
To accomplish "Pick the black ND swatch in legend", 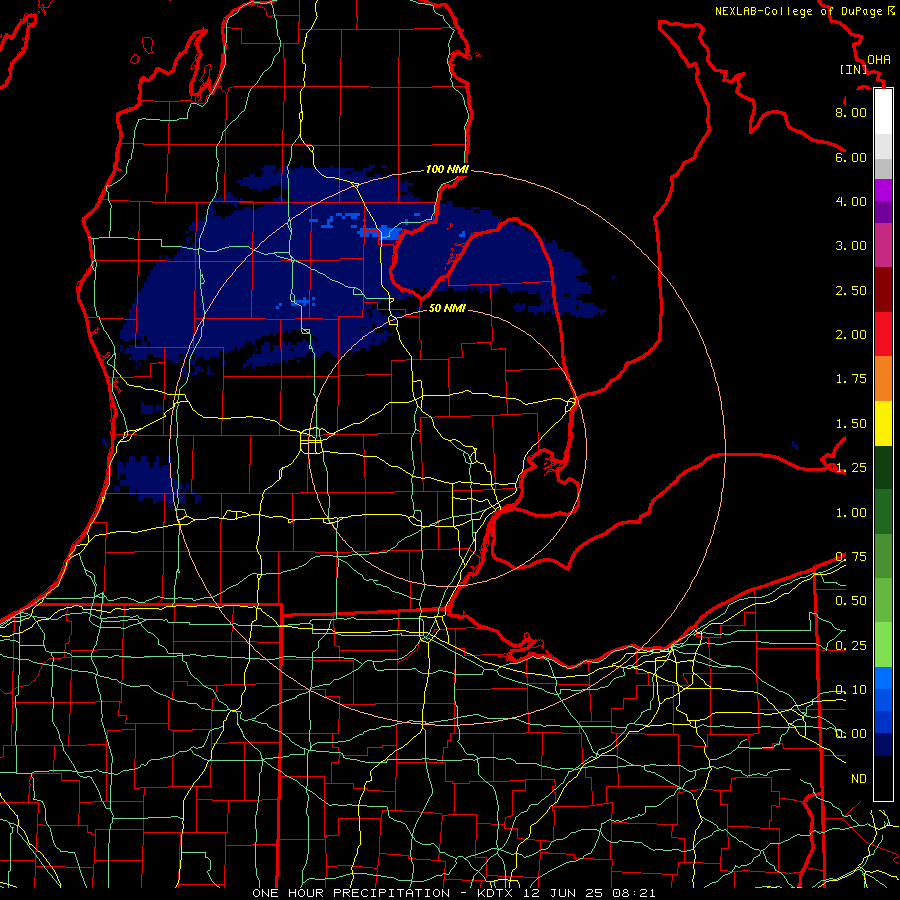I will [x=883, y=778].
